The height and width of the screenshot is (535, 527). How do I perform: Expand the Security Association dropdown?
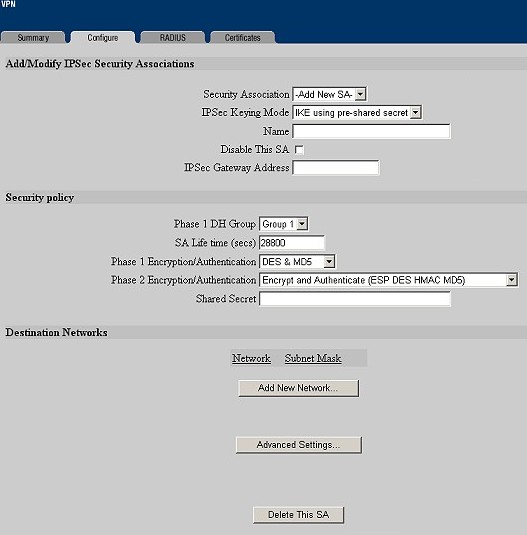[330, 94]
